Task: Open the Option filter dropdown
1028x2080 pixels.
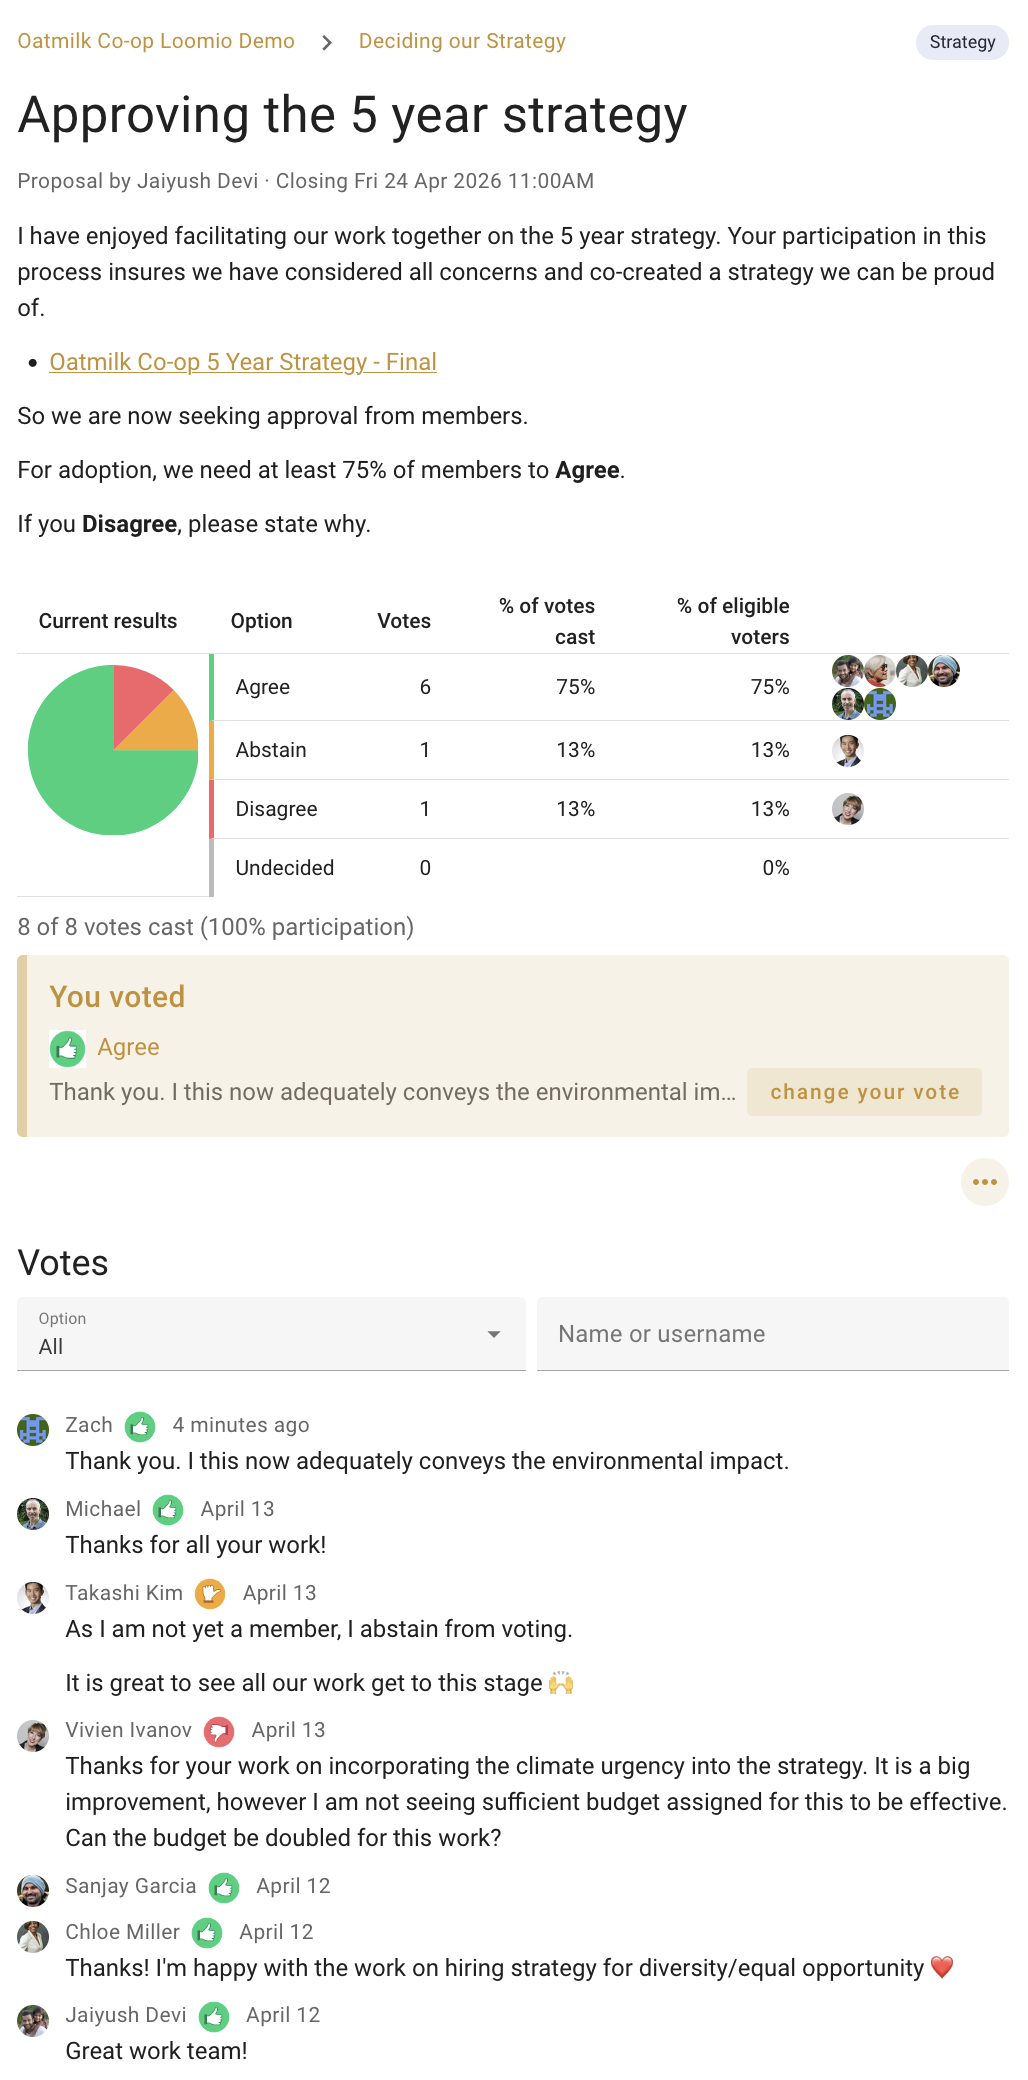Action: (x=271, y=1334)
